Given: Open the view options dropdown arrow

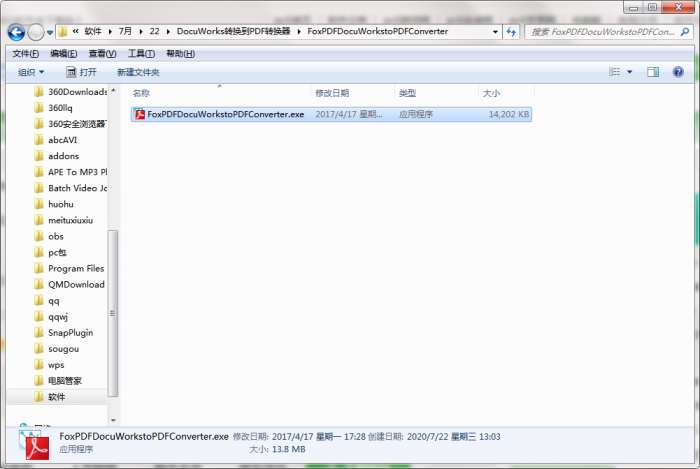Looking at the screenshot, I should 629,72.
